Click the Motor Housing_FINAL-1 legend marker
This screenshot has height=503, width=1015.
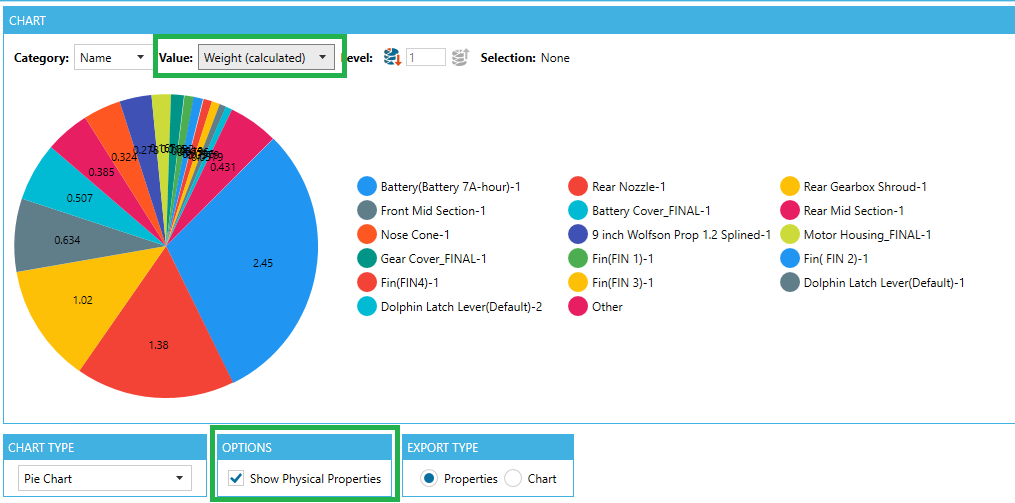[x=789, y=234]
